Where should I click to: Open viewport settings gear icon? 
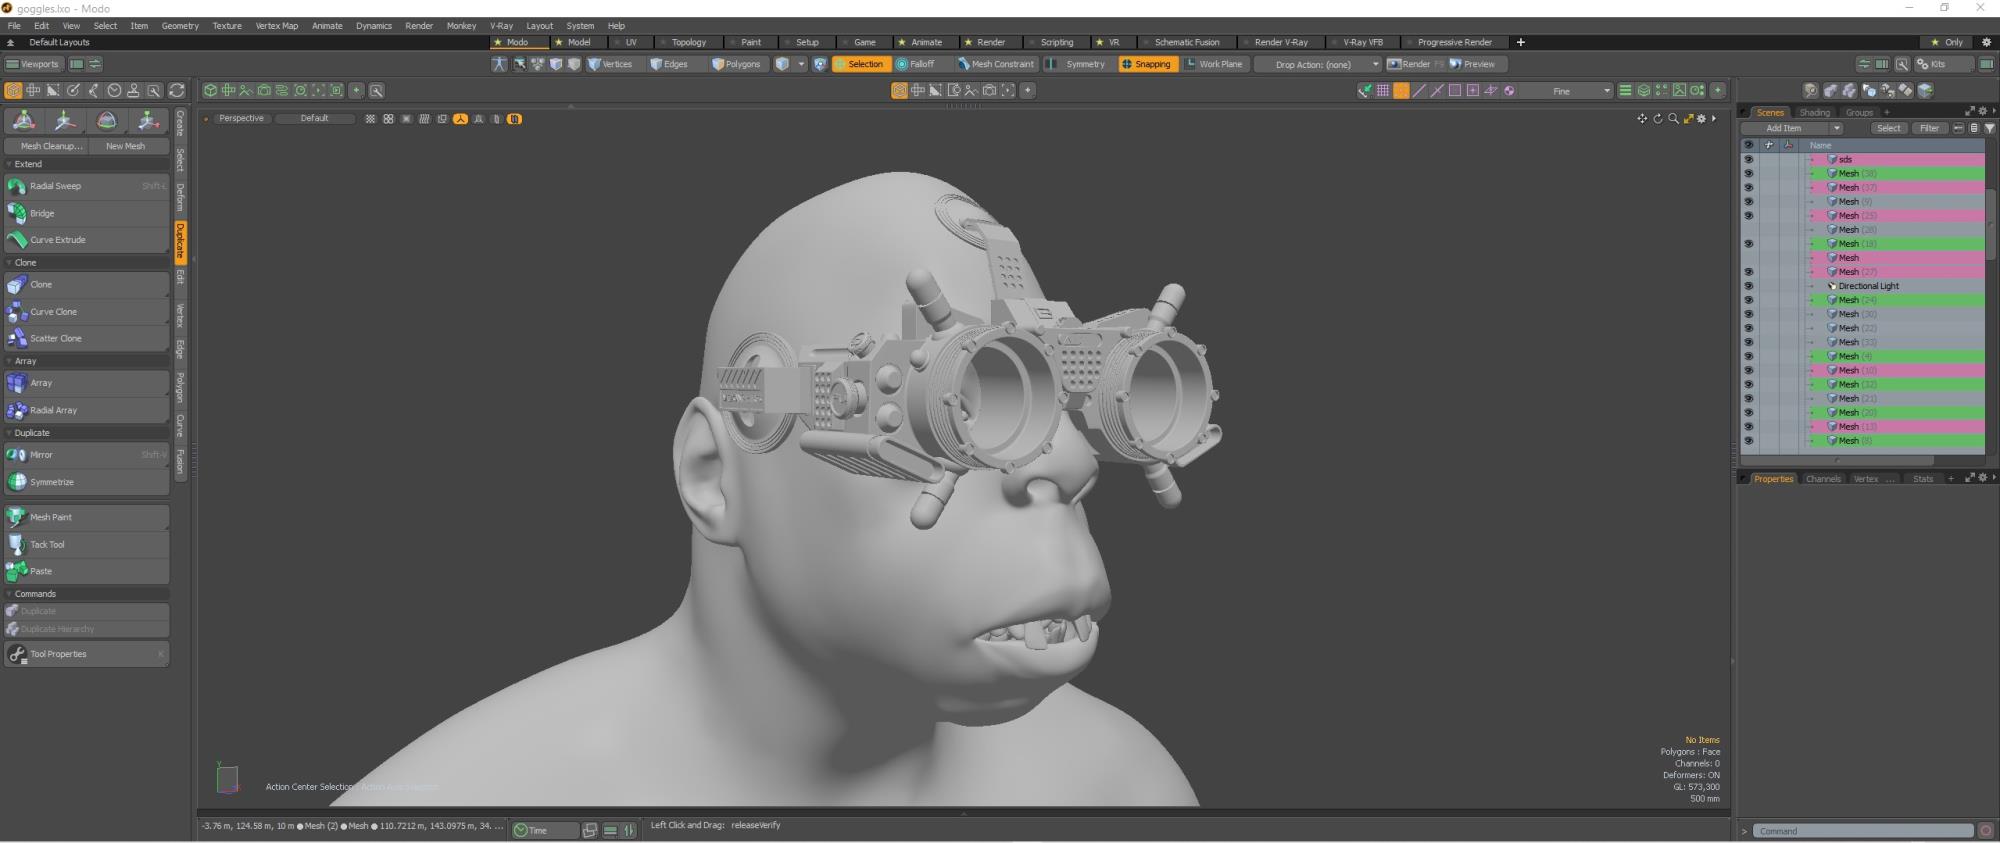[x=1701, y=119]
